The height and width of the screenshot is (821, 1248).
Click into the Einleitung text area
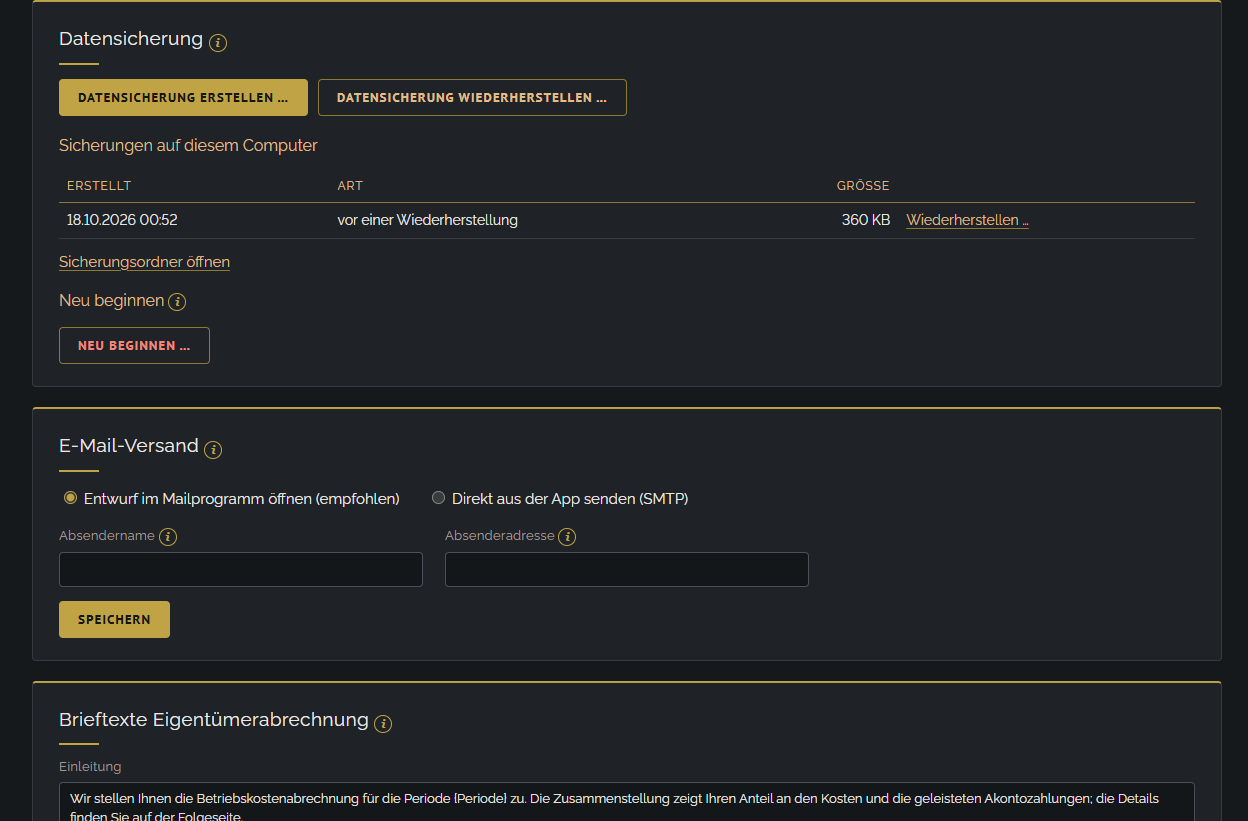tap(627, 802)
